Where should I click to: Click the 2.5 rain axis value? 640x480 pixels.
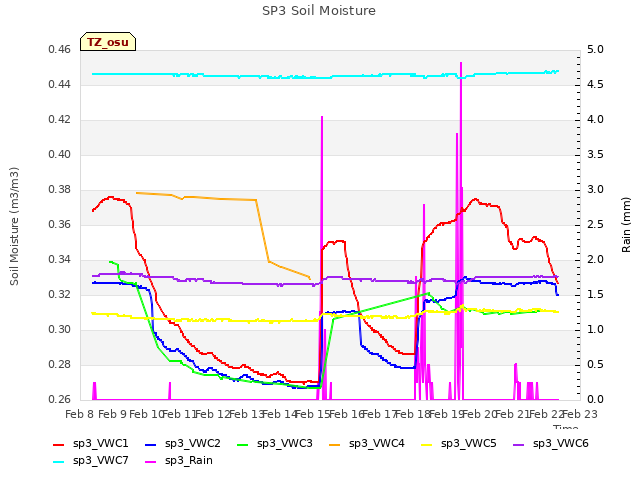595,224
